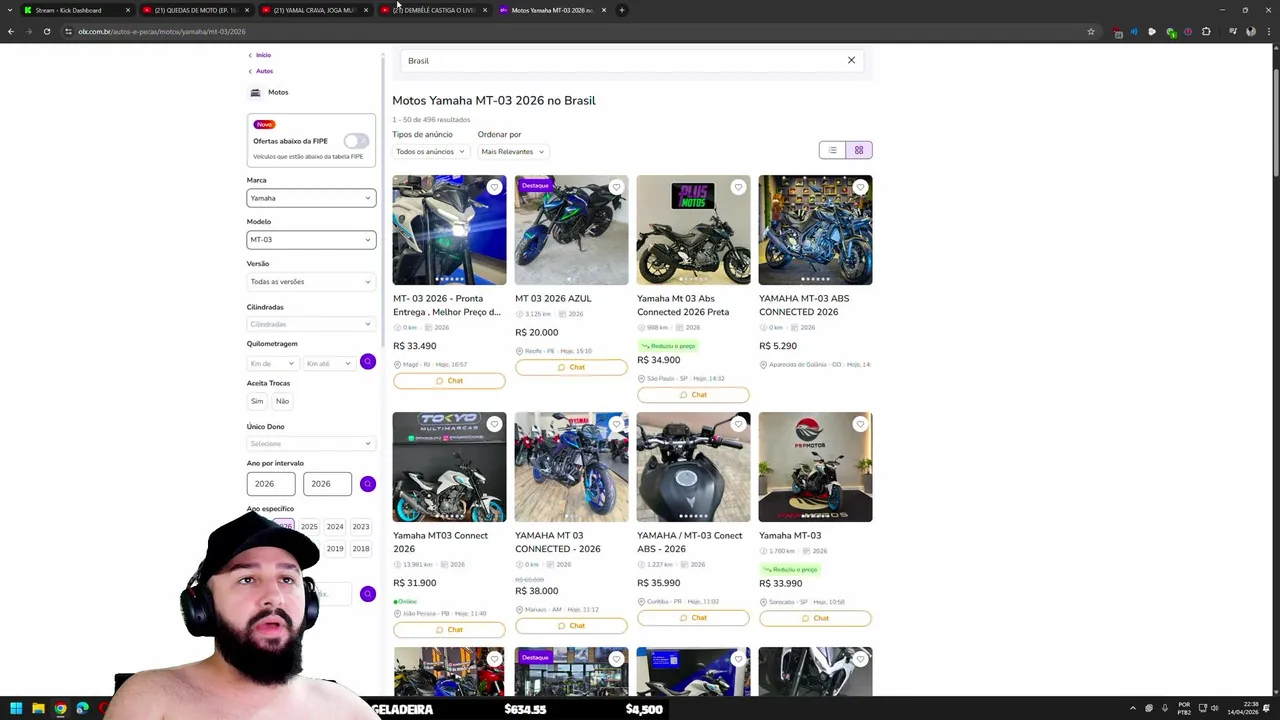Bookmark this page with the star icon
Image resolution: width=1280 pixels, height=720 pixels.
click(1091, 31)
